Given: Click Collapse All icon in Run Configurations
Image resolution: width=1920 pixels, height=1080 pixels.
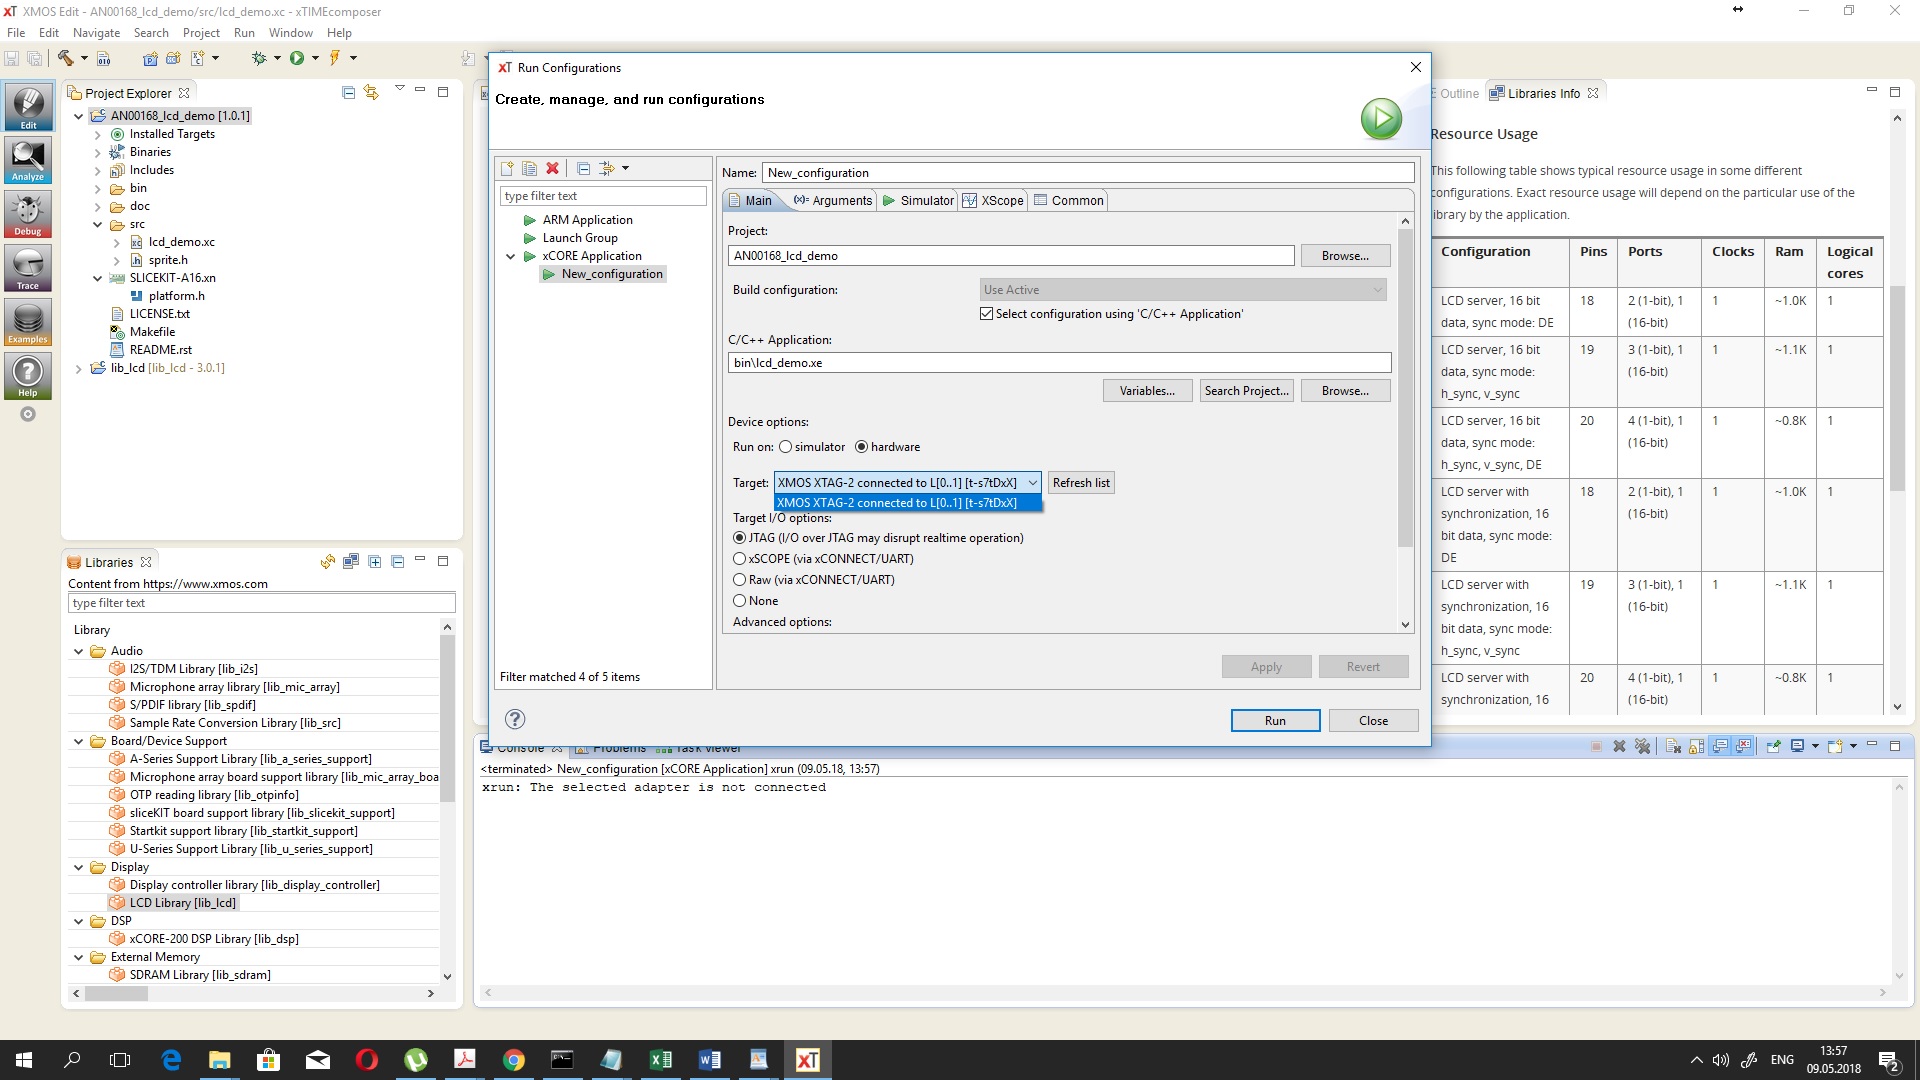Looking at the screenshot, I should pyautogui.click(x=584, y=168).
